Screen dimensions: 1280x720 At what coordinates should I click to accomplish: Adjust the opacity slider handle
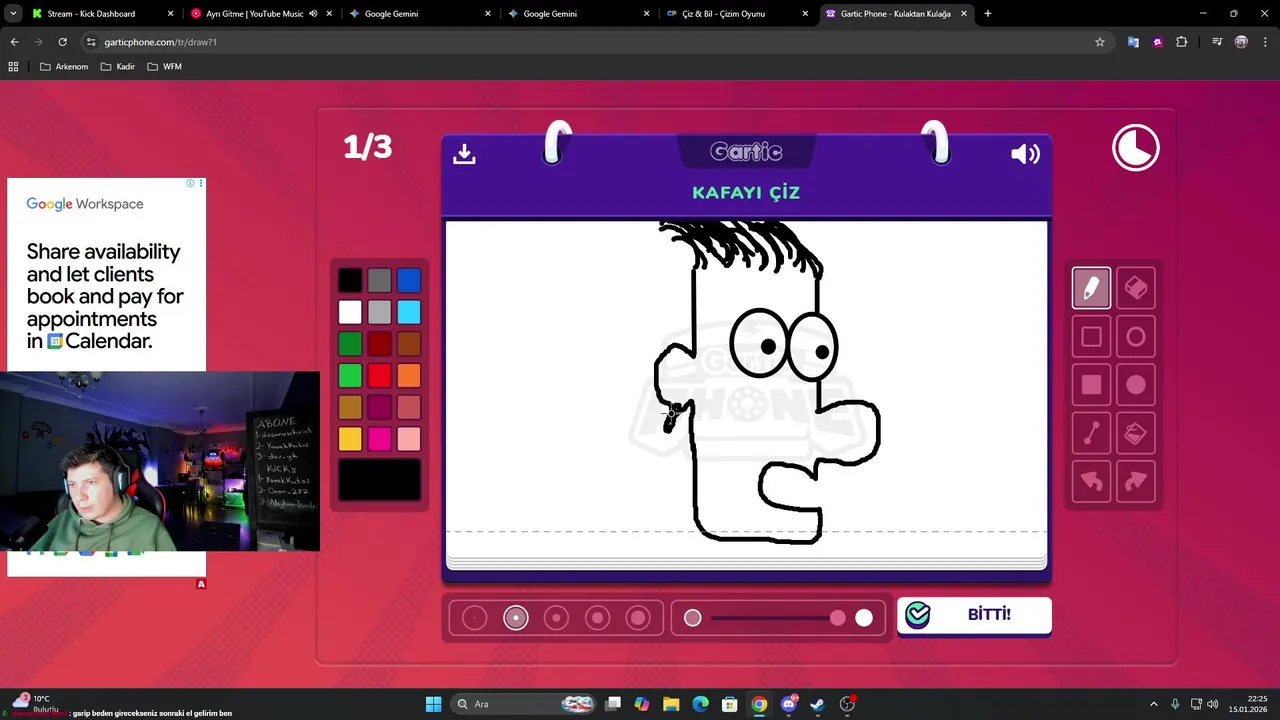point(838,618)
